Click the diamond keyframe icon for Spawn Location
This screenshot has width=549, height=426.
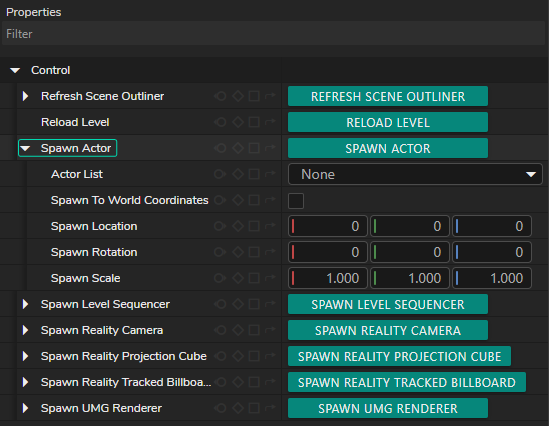(x=238, y=226)
